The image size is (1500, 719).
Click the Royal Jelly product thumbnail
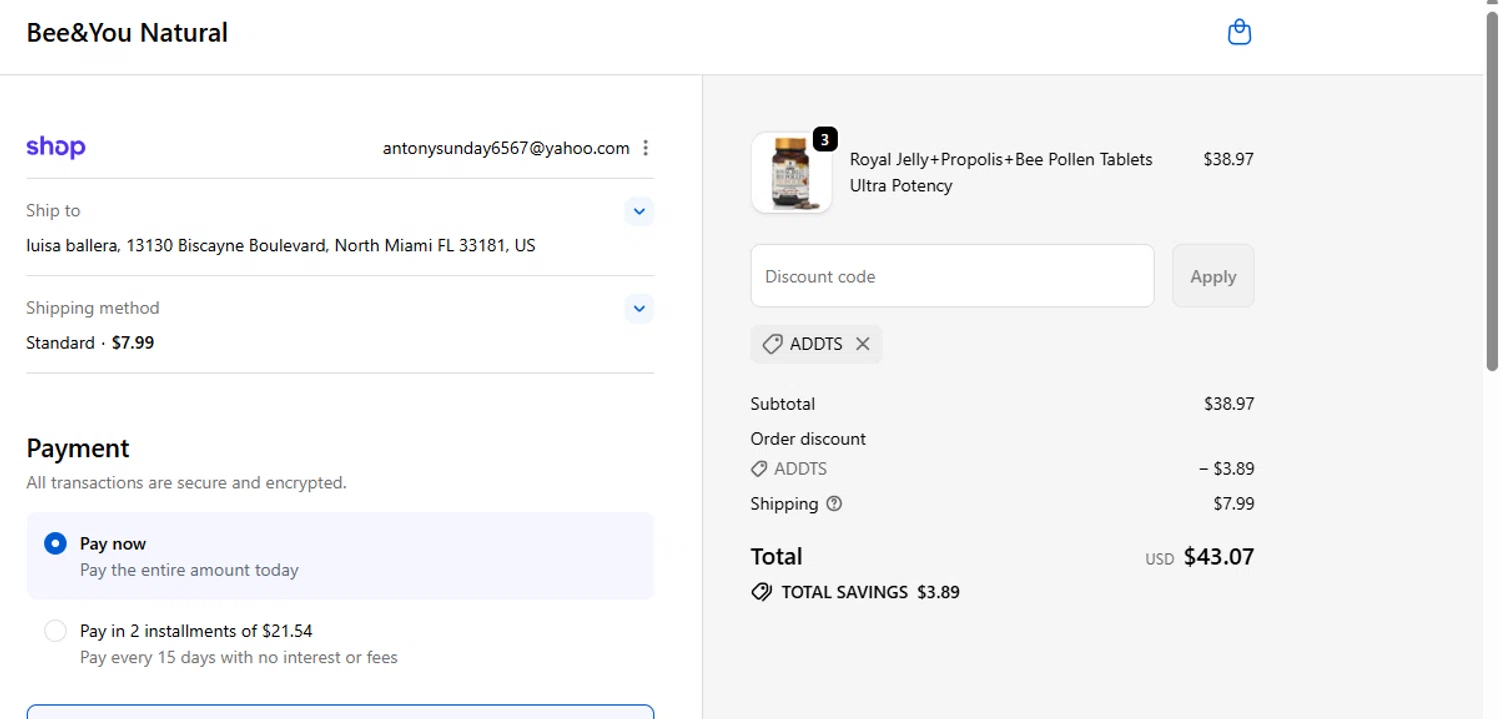click(x=791, y=172)
